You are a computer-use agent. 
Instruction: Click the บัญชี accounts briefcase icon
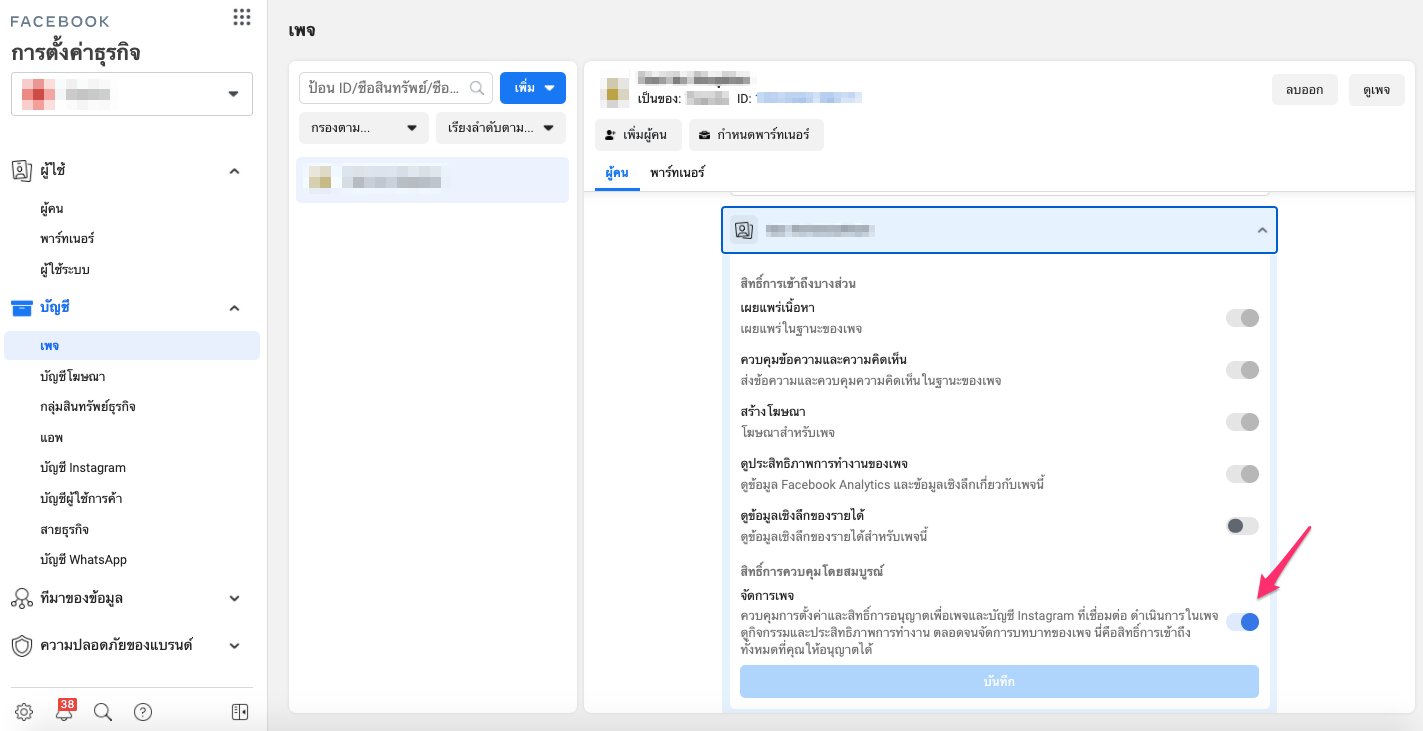[22, 308]
